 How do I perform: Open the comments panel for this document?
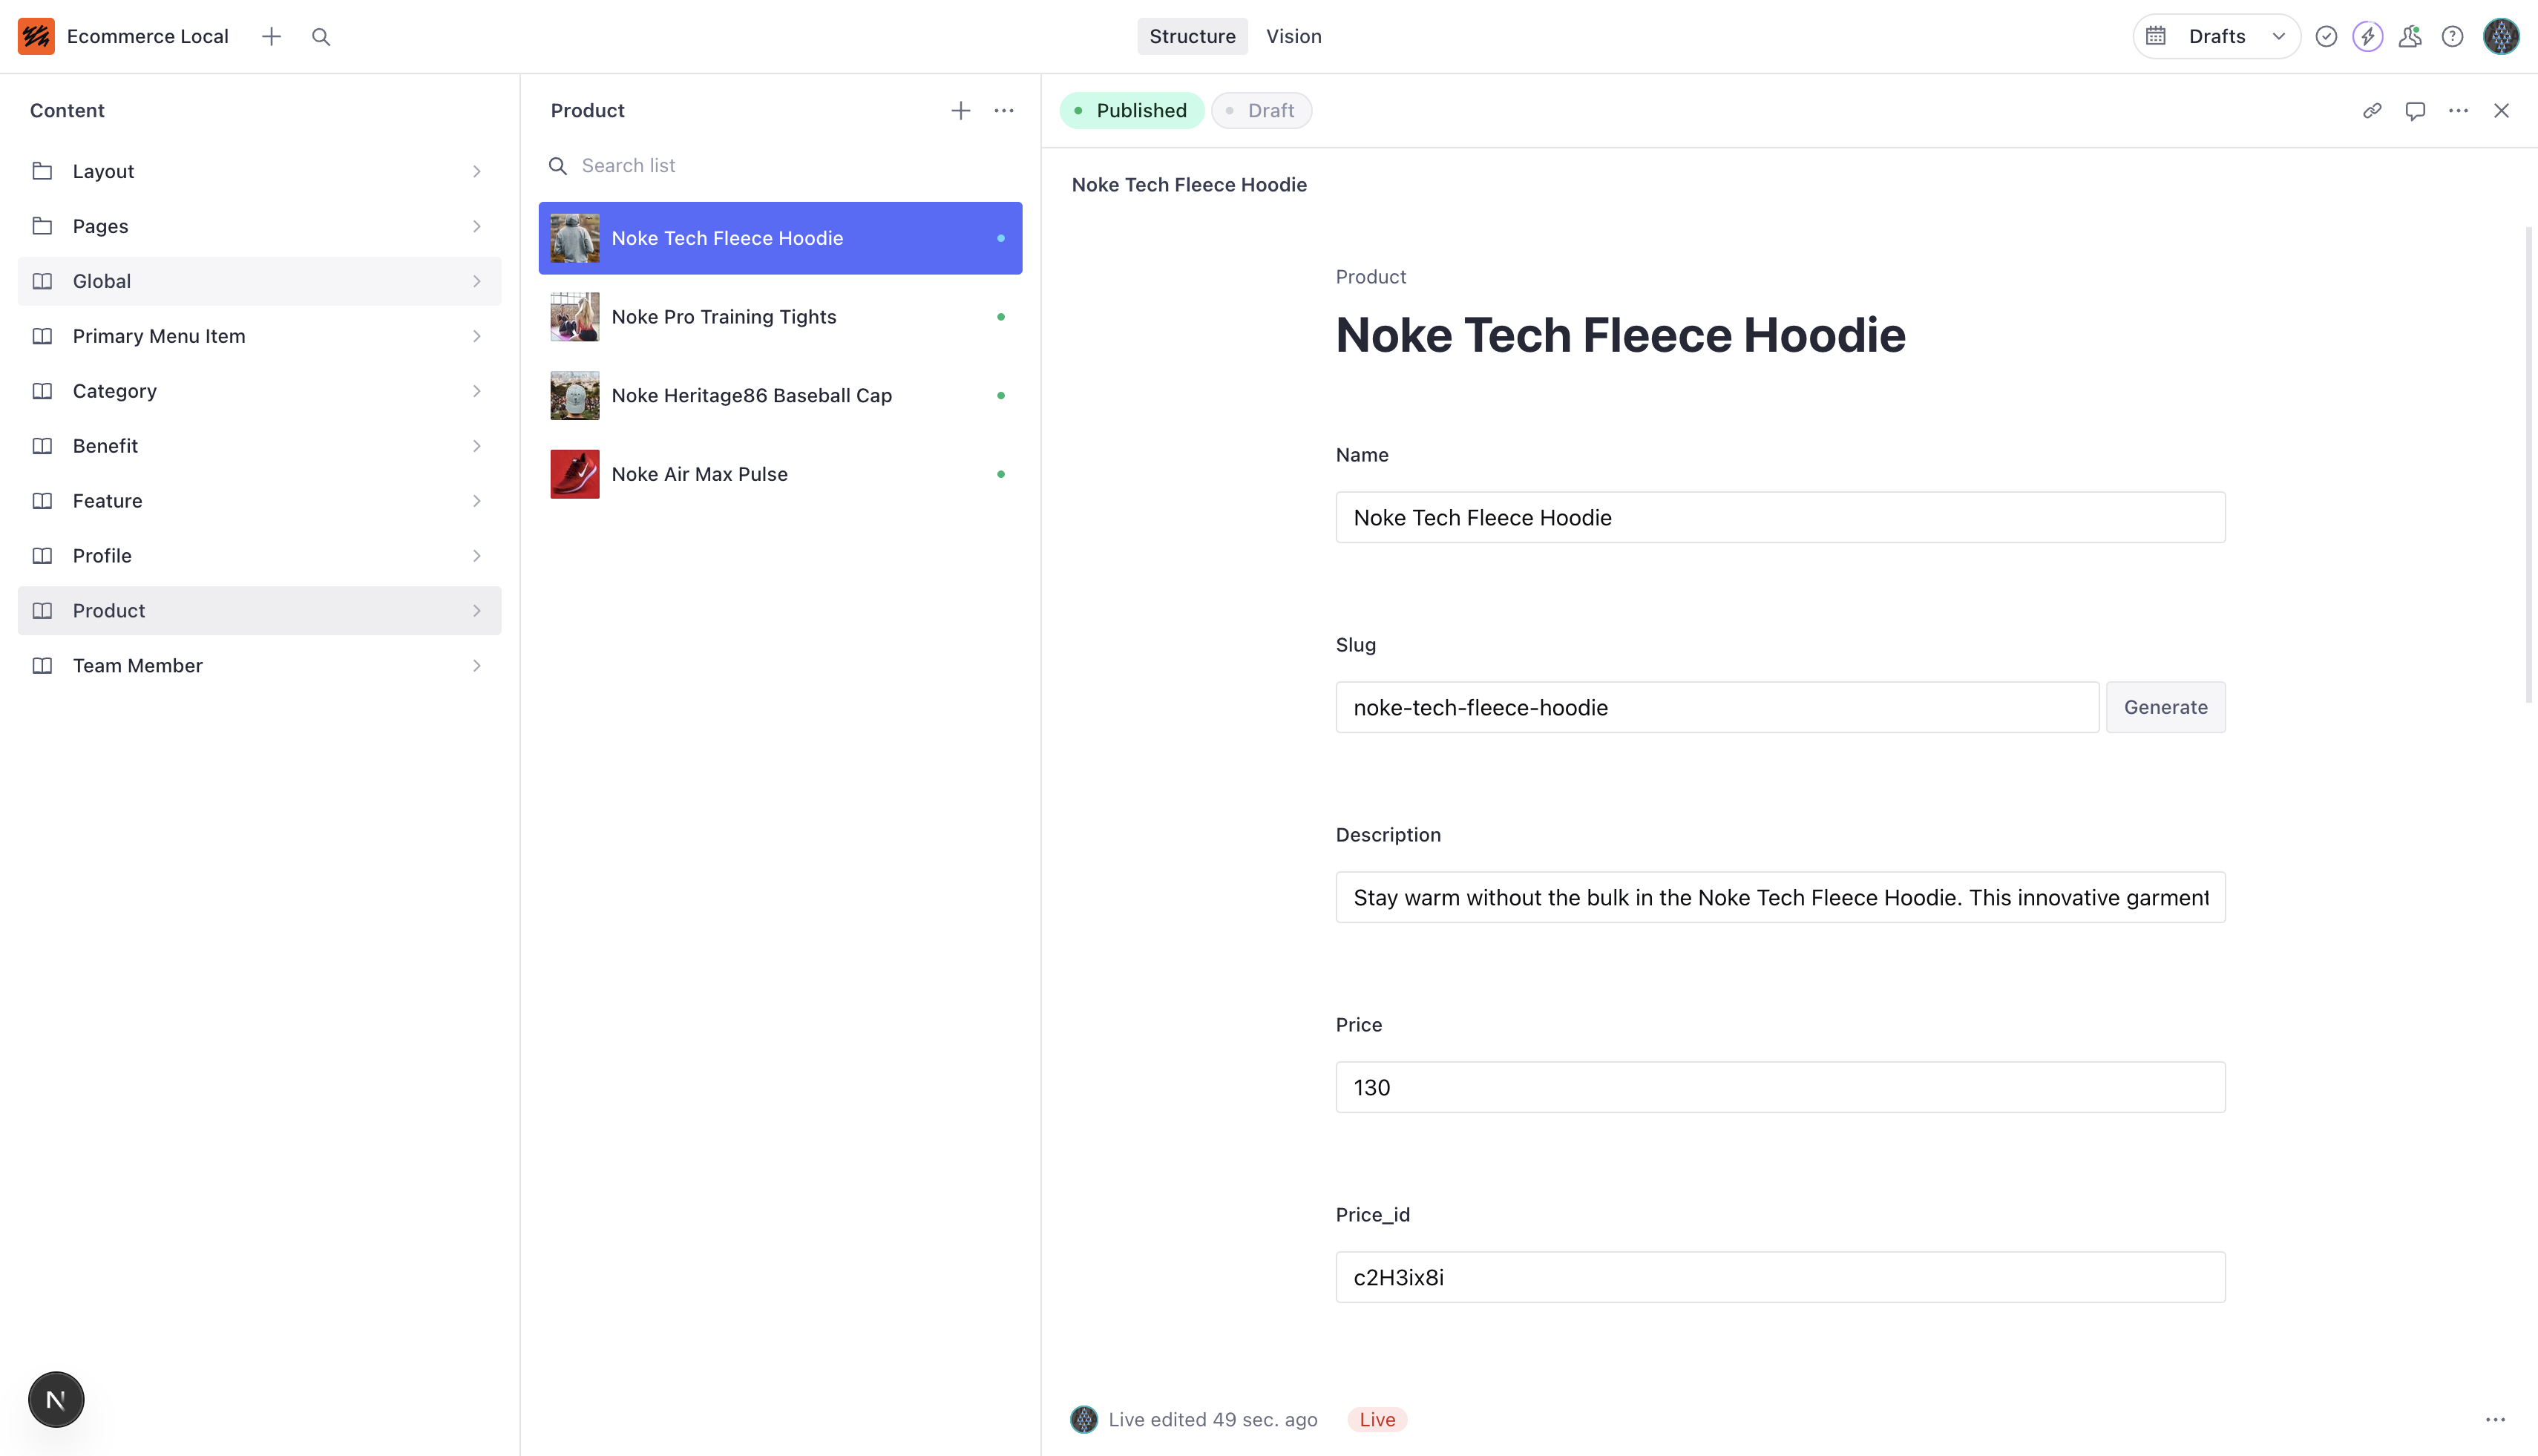(2415, 110)
